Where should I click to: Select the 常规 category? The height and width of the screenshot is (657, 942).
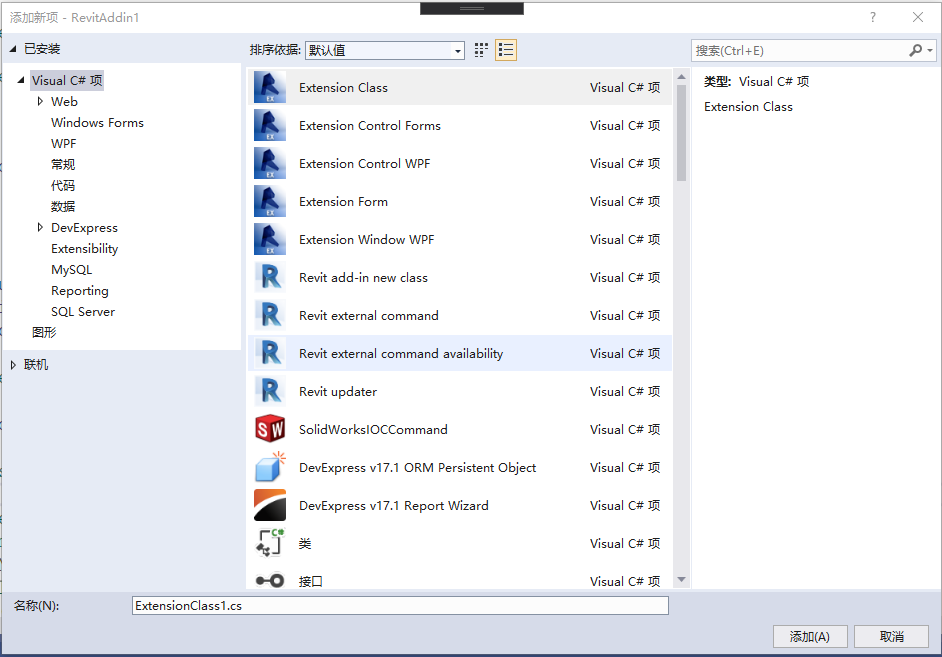[63, 165]
